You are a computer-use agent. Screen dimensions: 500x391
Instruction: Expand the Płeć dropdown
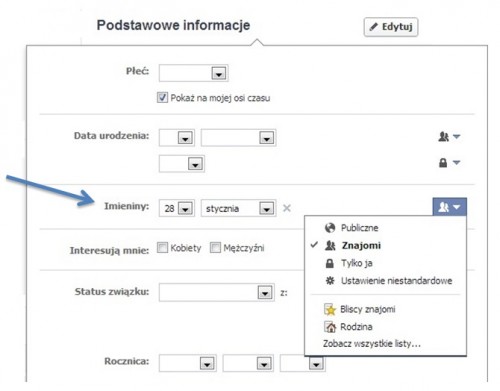coord(194,73)
